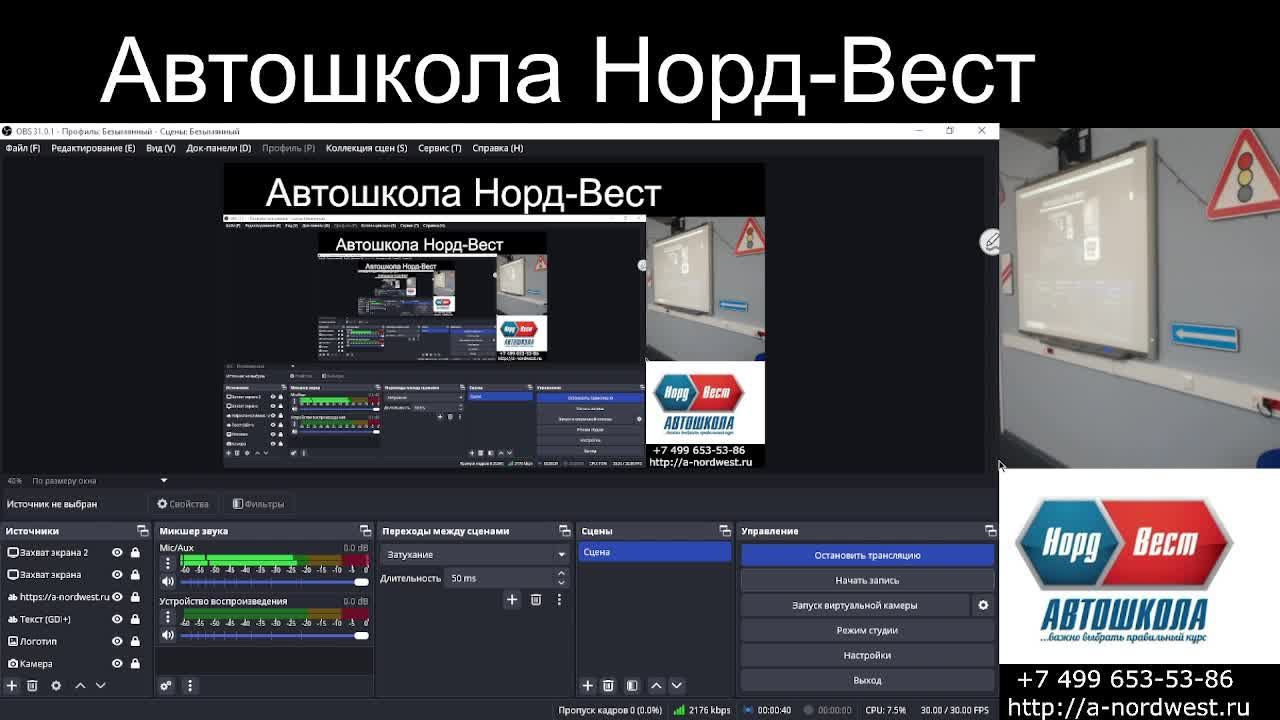Open the Редактирование (E) menu
This screenshot has height=720, width=1280.
coord(93,148)
